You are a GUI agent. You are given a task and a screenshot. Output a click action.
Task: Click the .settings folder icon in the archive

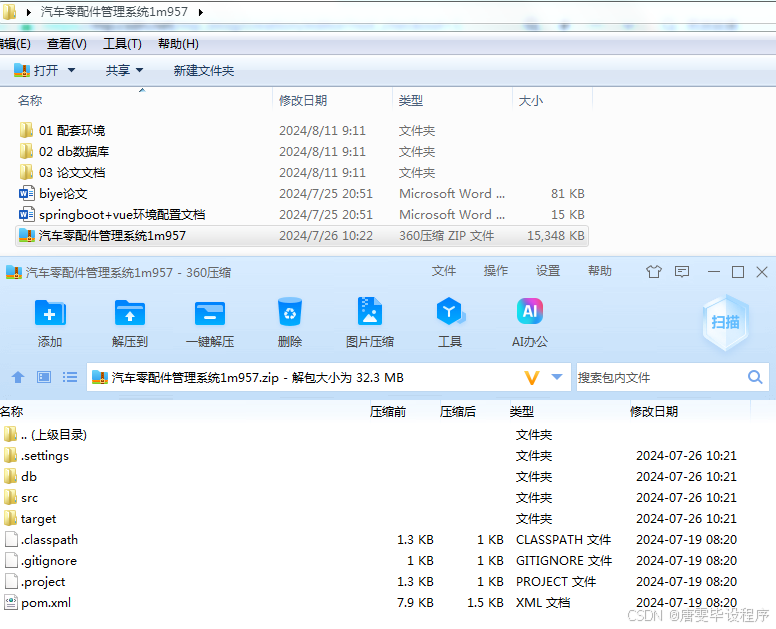[x=10, y=455]
